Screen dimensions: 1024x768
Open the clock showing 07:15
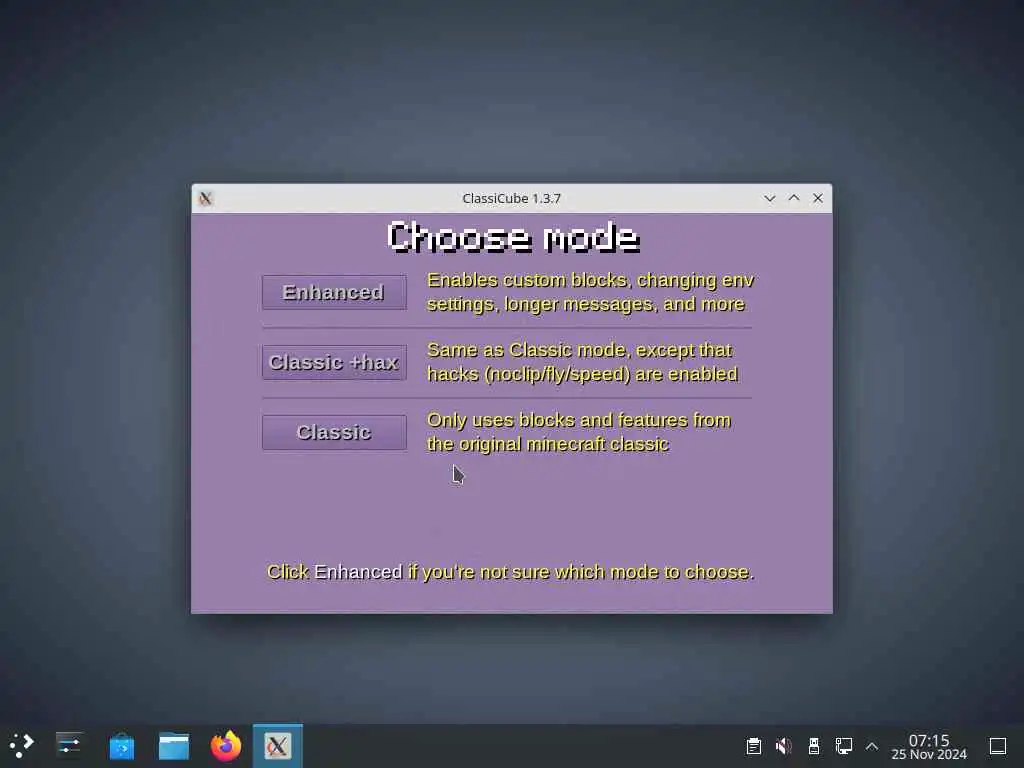pos(929,746)
